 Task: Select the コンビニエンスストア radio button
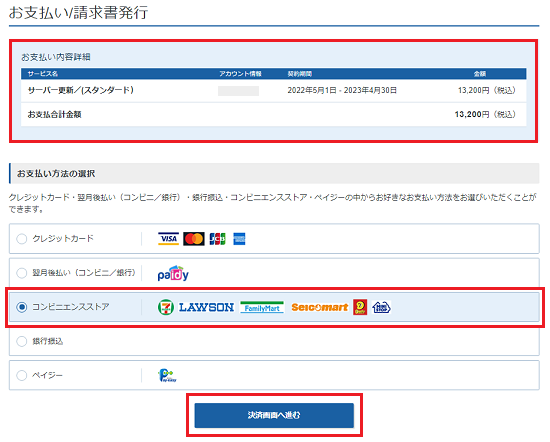pos(22,307)
